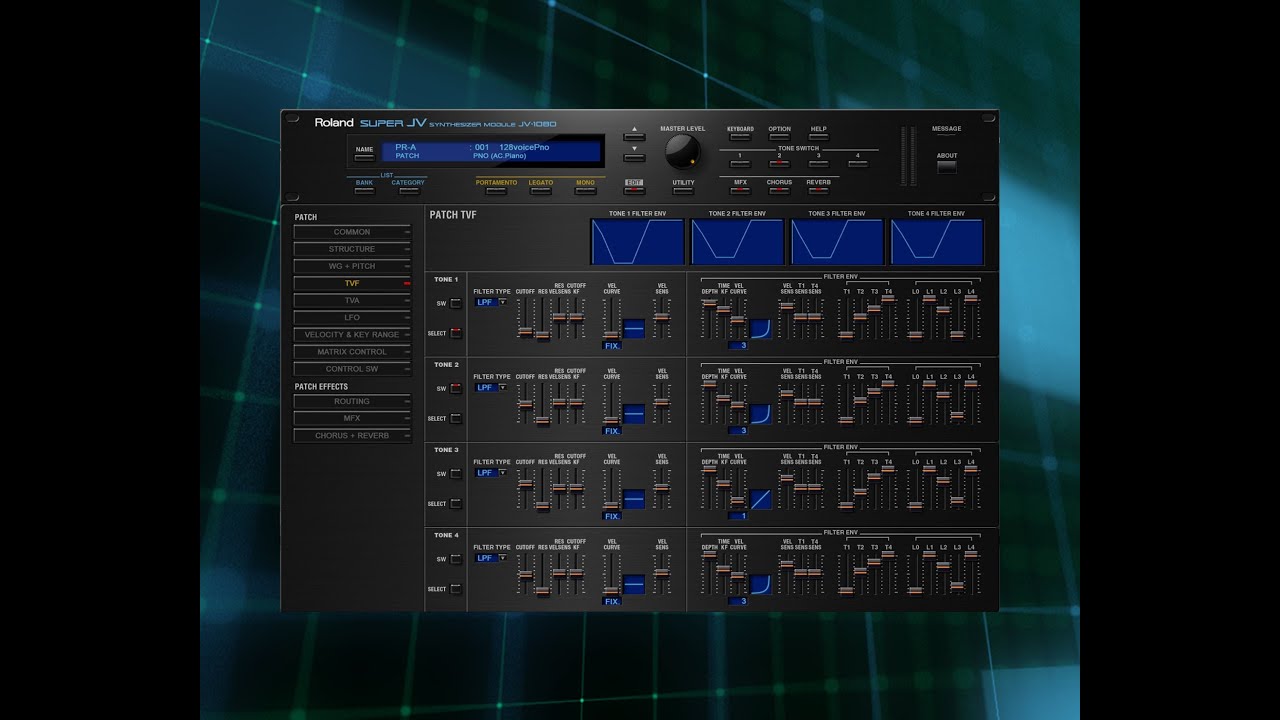Open the COMMON patch page
Image resolution: width=1280 pixels, height=720 pixels.
point(352,232)
